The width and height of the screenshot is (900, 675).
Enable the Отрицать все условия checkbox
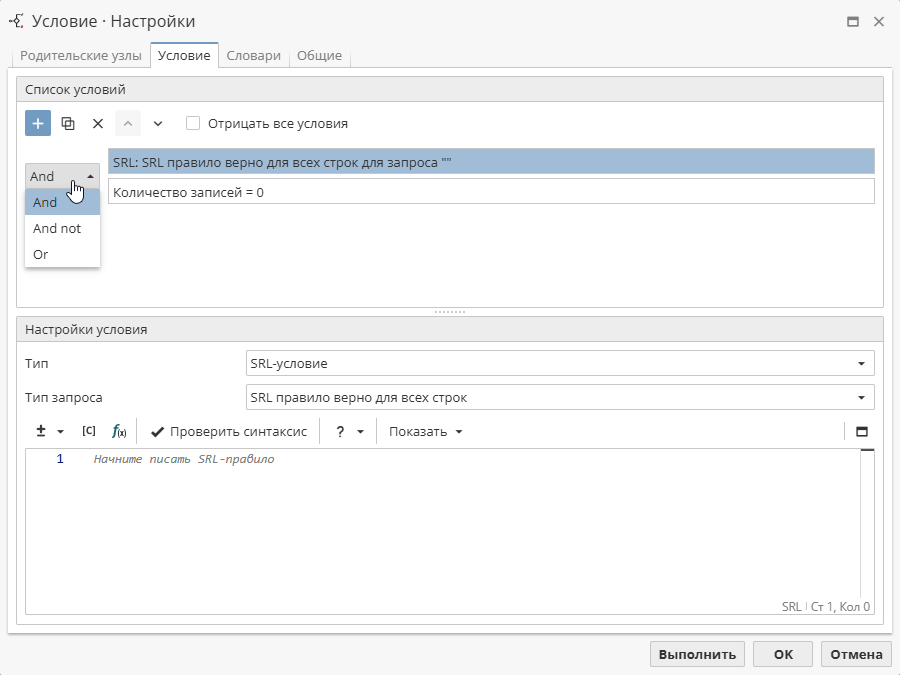click(191, 122)
